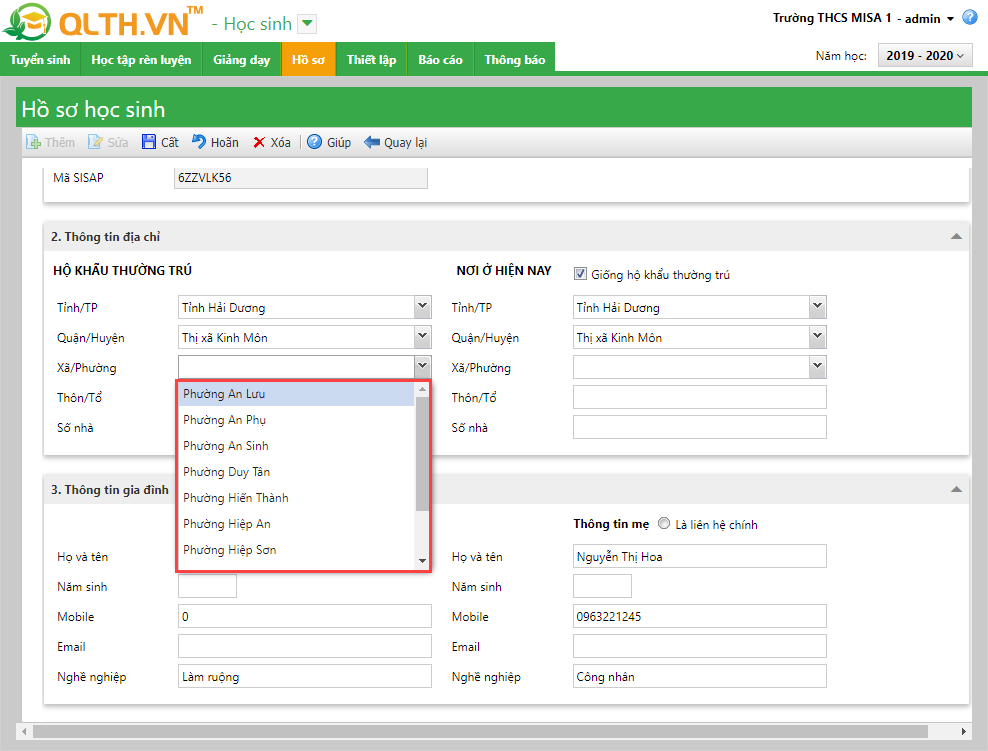
Task: Switch to the Giảng dạy tab
Action: pos(241,59)
